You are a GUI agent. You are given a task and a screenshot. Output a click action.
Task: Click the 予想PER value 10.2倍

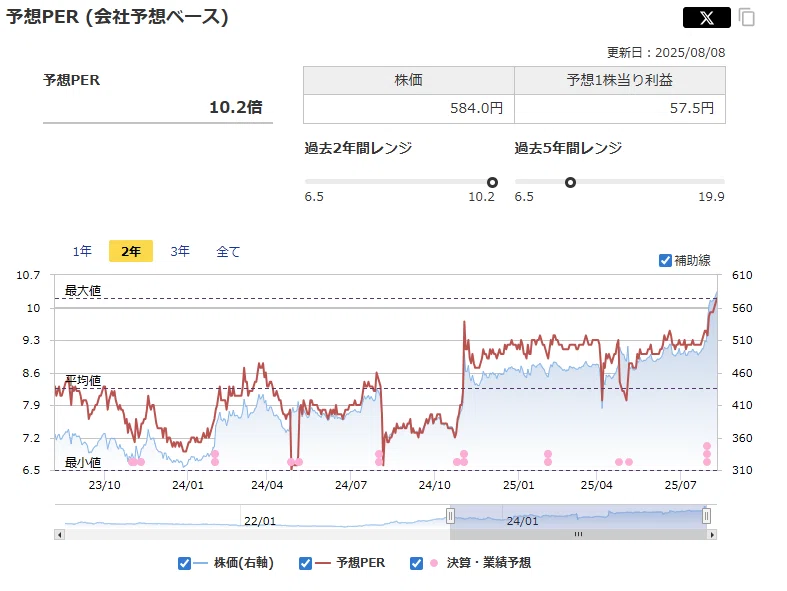coord(235,107)
